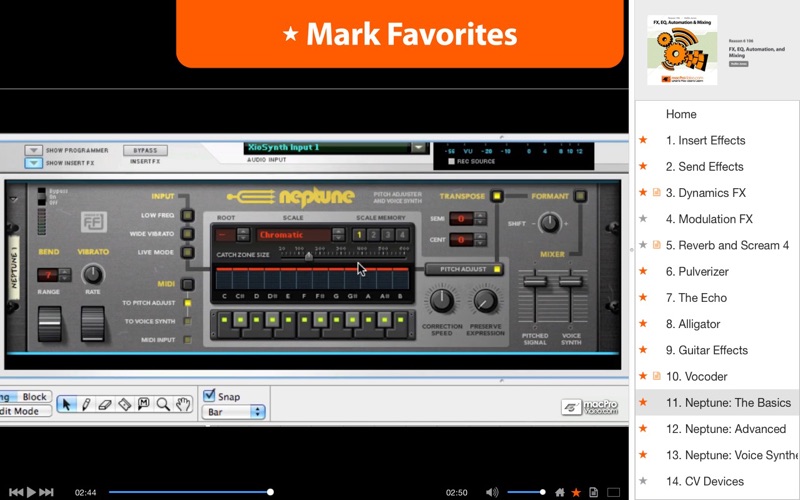This screenshot has width=800, height=500.
Task: Select the Magnify tool
Action: [163, 404]
